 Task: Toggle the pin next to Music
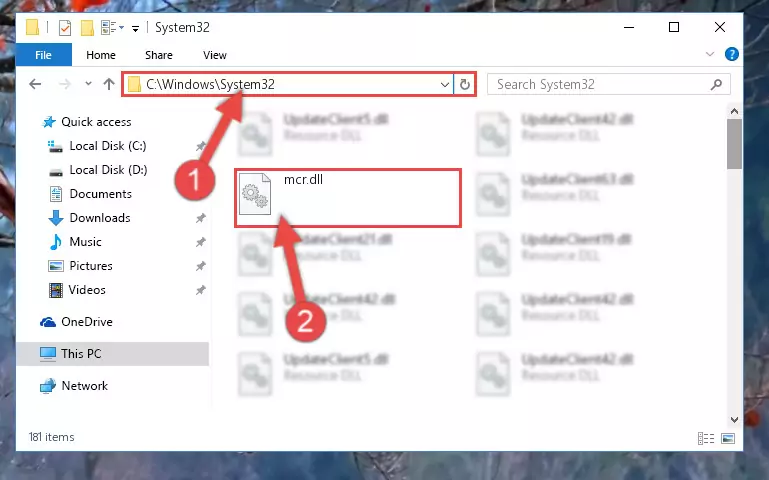201,242
